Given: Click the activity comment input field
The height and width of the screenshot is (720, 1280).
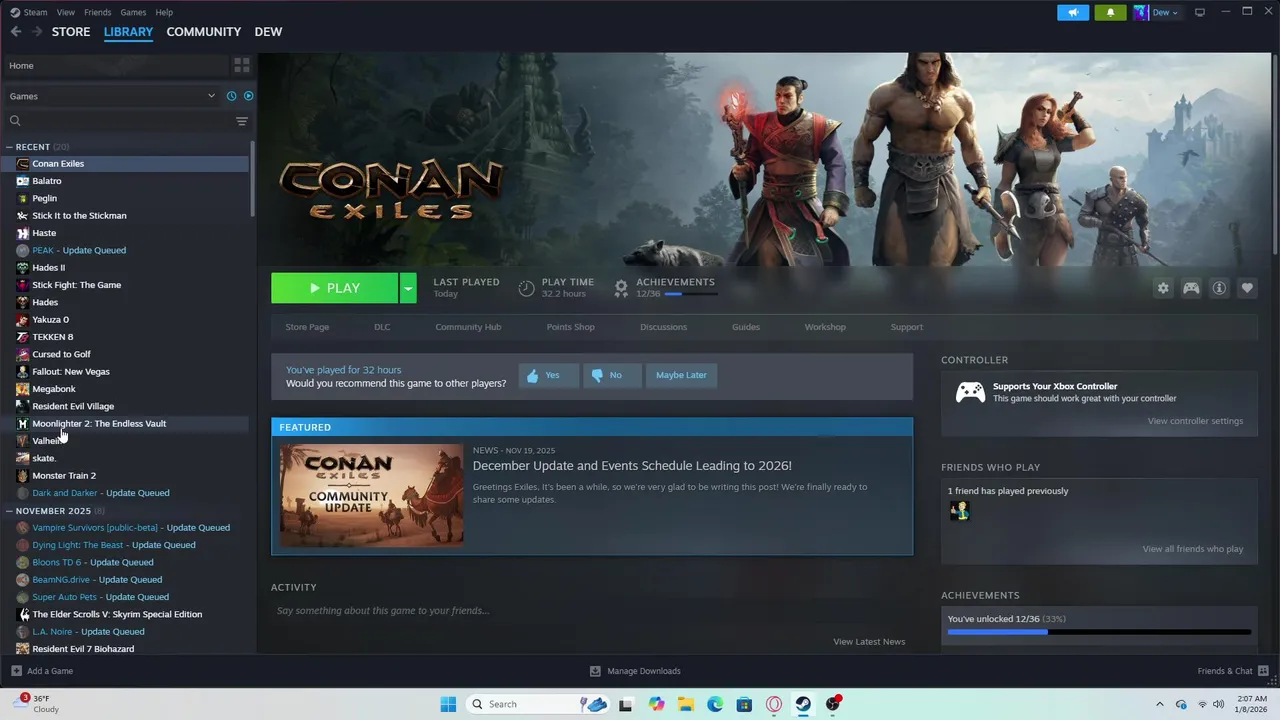Looking at the screenshot, I should [592, 611].
